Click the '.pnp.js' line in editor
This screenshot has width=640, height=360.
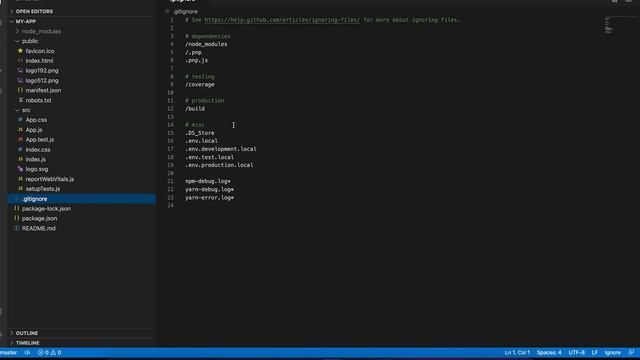pos(196,60)
